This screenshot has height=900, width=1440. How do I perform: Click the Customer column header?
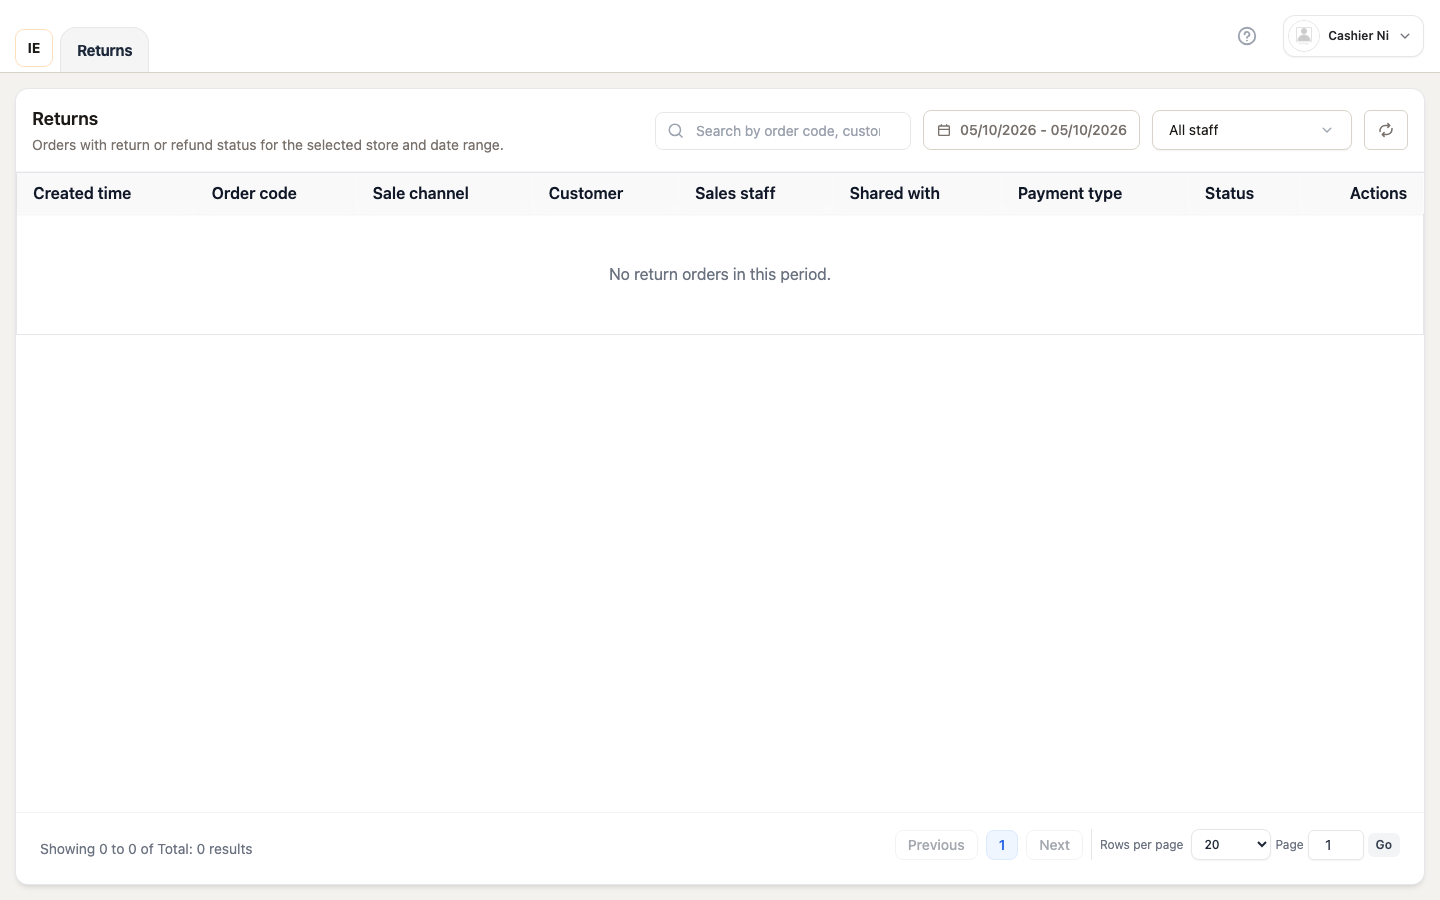pos(586,194)
